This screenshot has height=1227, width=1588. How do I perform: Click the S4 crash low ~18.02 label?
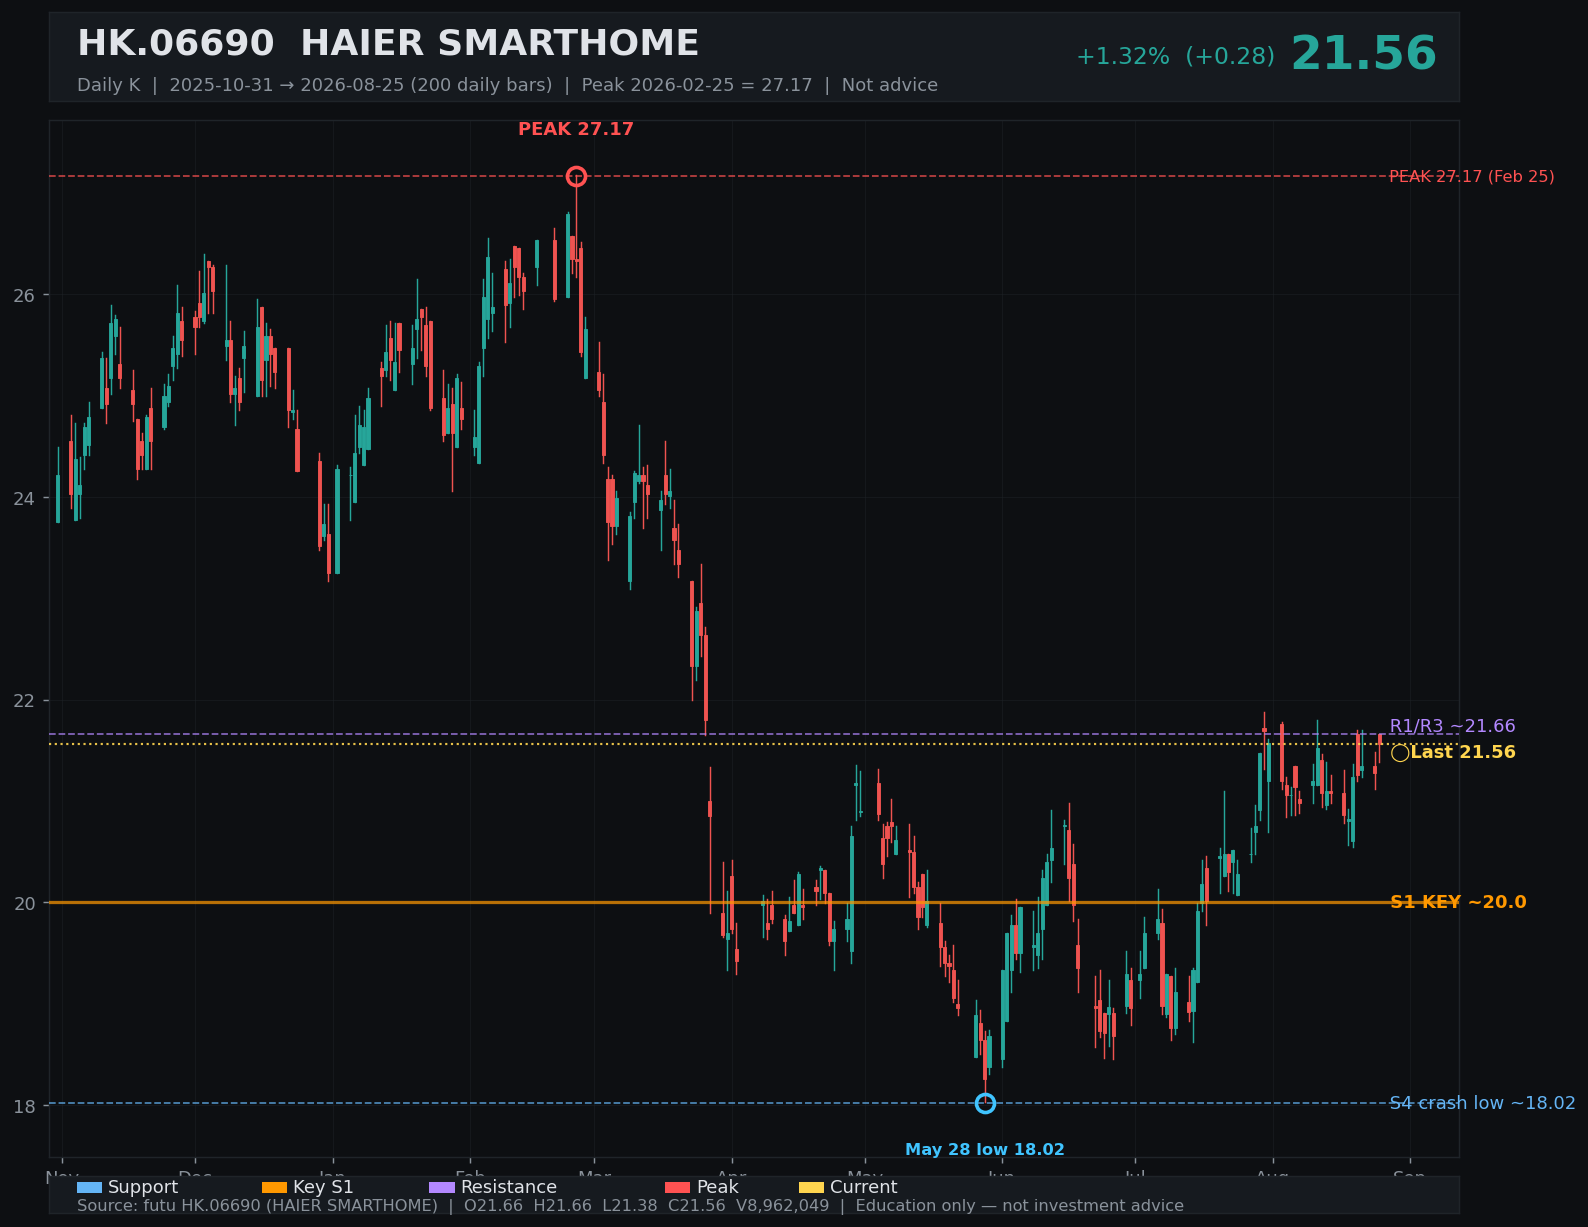(1482, 1103)
